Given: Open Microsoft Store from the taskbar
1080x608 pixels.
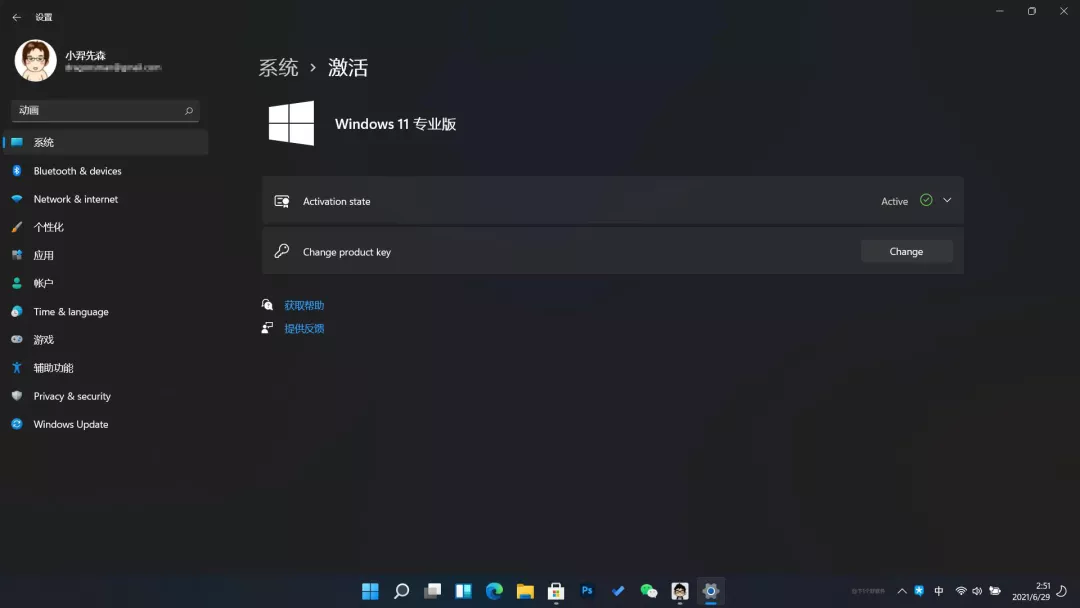Looking at the screenshot, I should pos(556,591).
